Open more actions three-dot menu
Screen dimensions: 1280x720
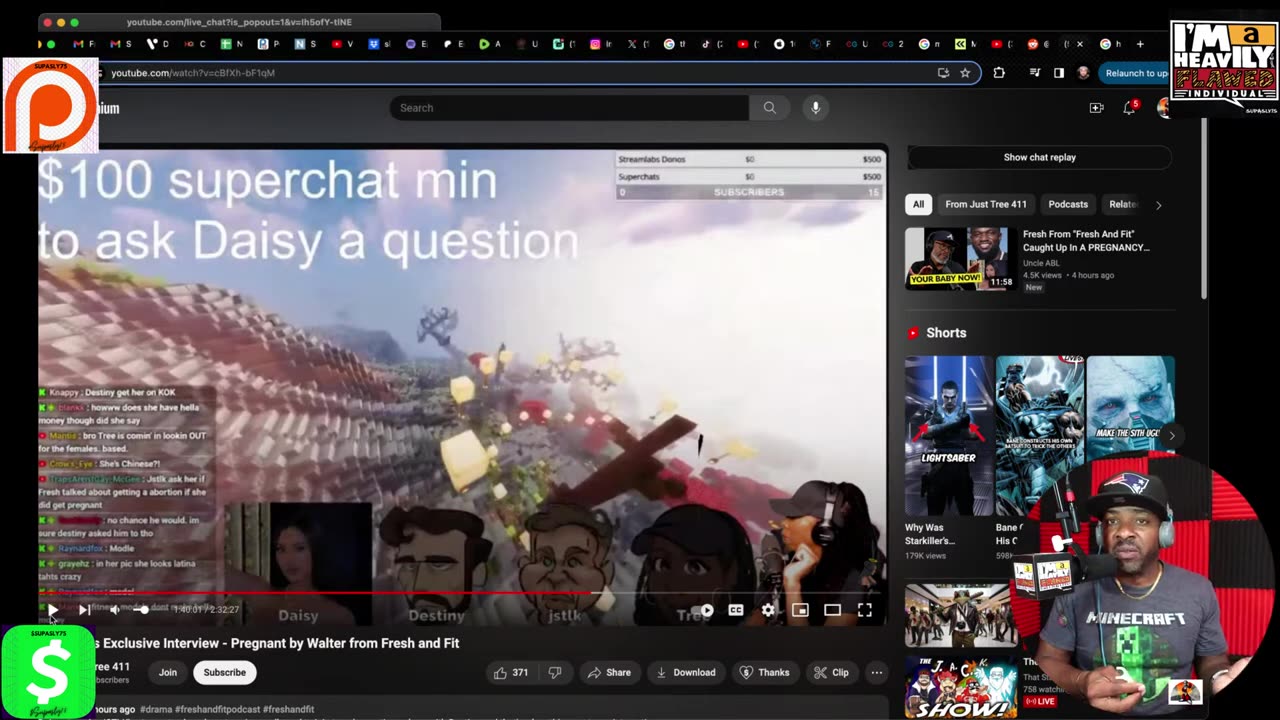877,673
